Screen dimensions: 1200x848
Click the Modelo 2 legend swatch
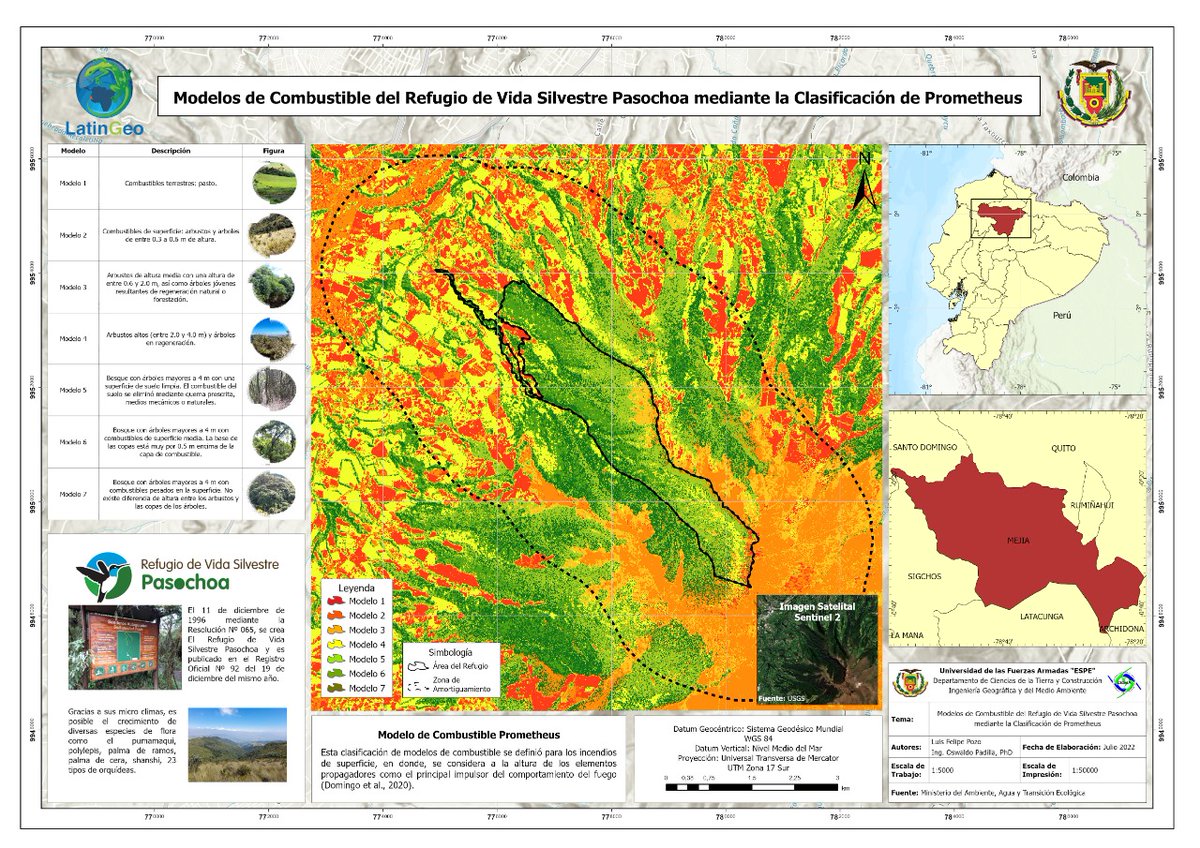tap(336, 616)
